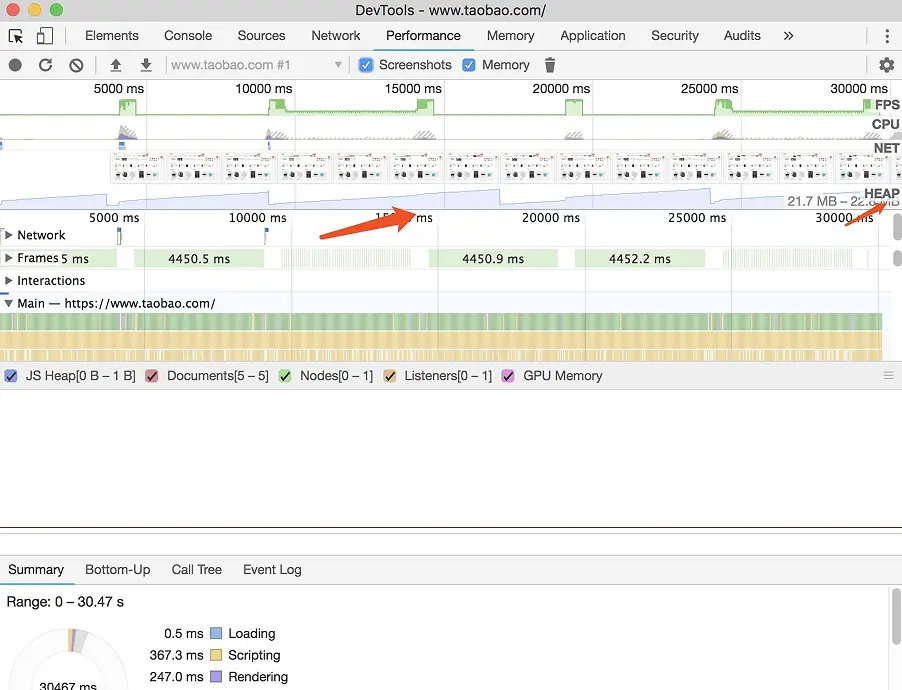The height and width of the screenshot is (690, 902).
Task: Toggle the device toolbar icon
Action: click(45, 36)
